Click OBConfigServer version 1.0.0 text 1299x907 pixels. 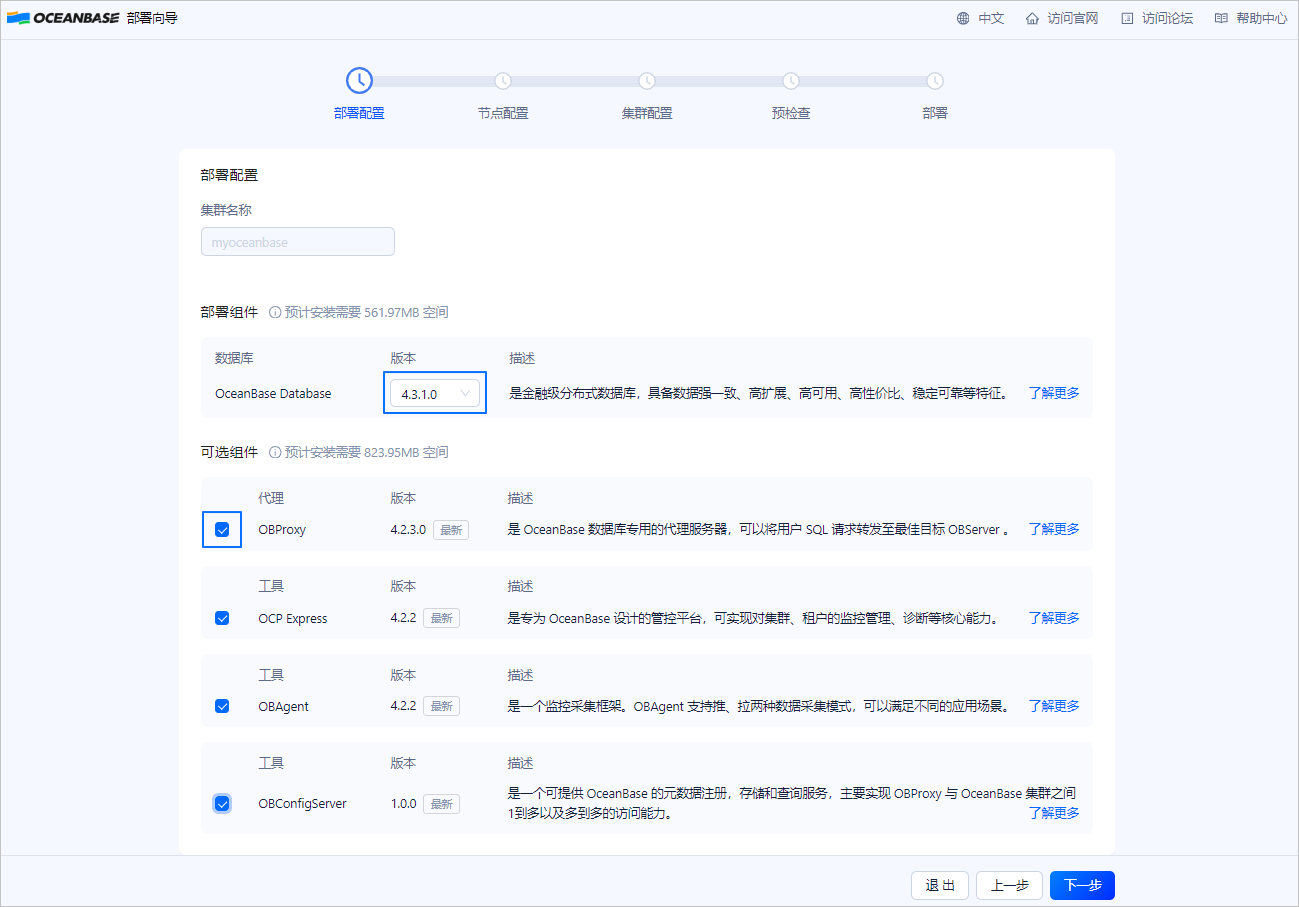click(x=403, y=804)
